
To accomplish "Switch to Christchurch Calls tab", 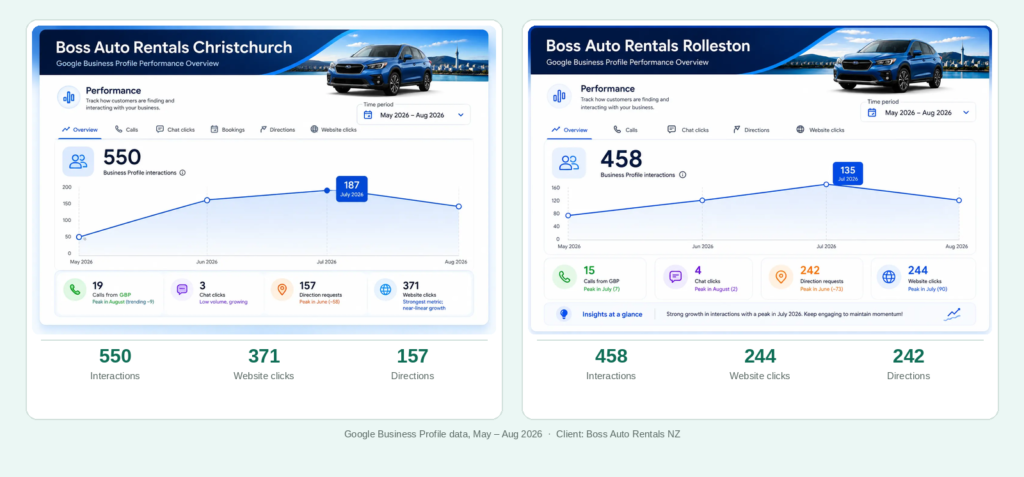I will (x=127, y=129).
